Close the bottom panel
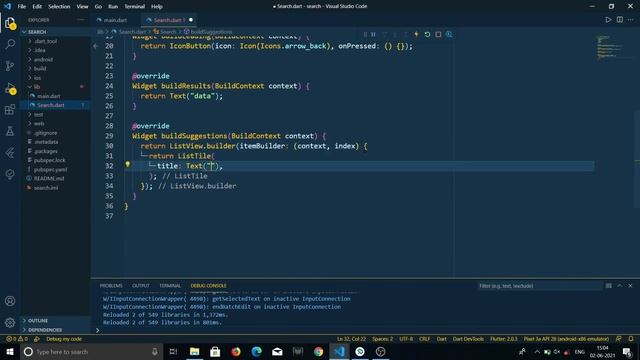The height and width of the screenshot is (360, 640). tap(630, 286)
